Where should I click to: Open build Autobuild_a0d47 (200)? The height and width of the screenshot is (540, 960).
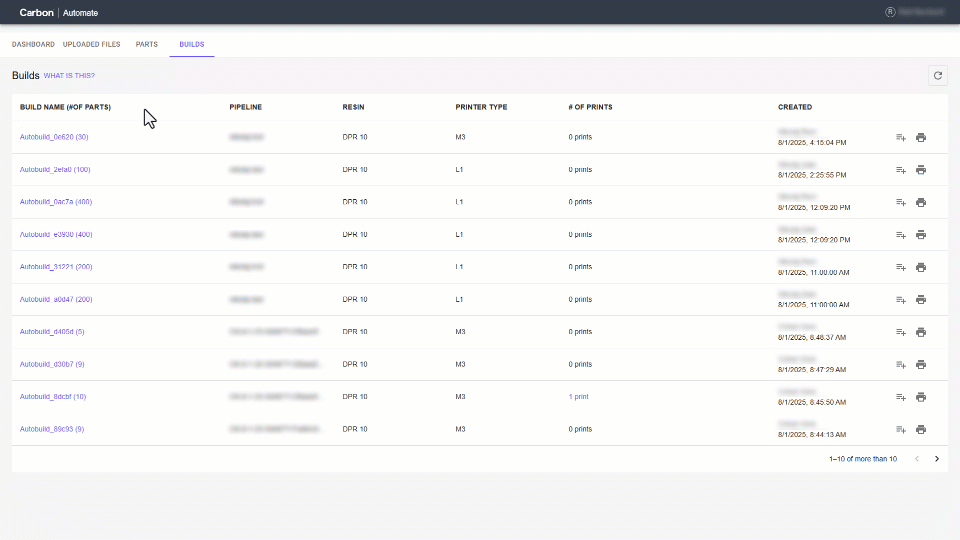pos(56,299)
